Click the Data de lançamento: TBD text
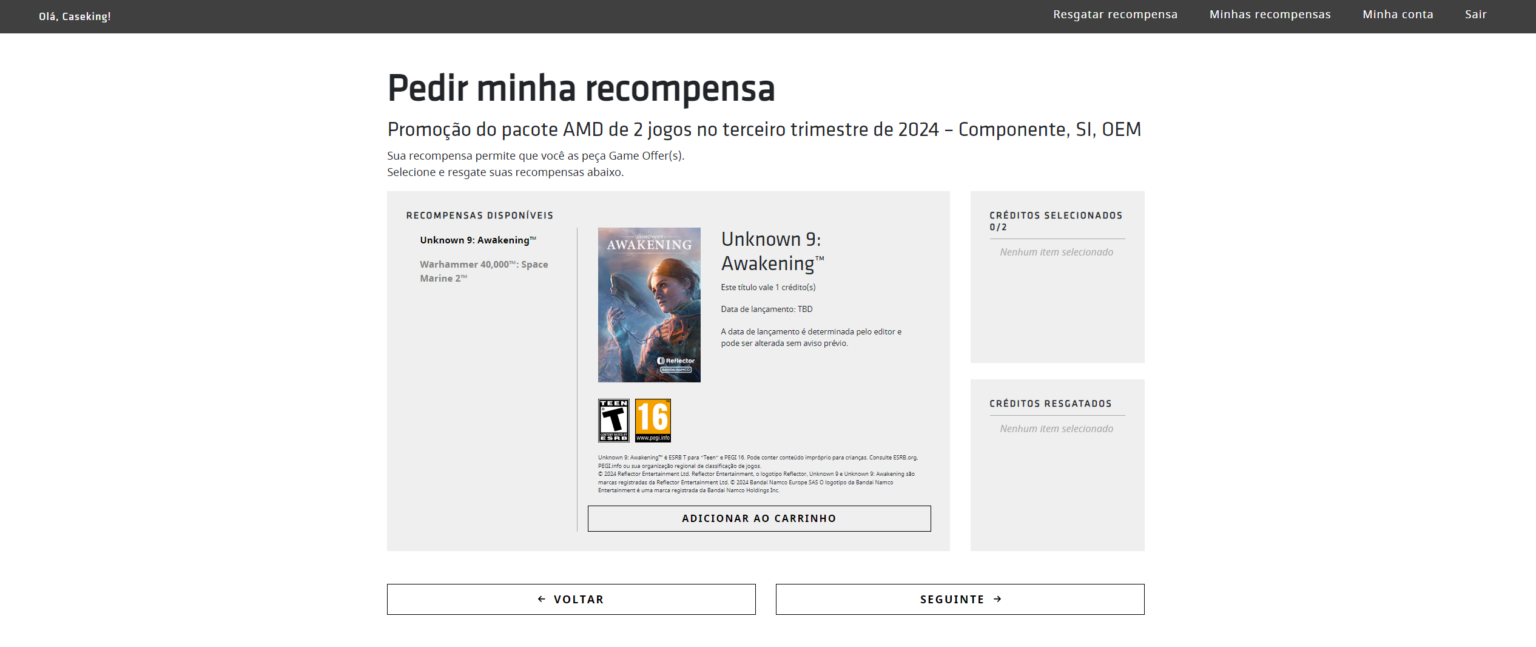The width and height of the screenshot is (1536, 647). point(766,309)
